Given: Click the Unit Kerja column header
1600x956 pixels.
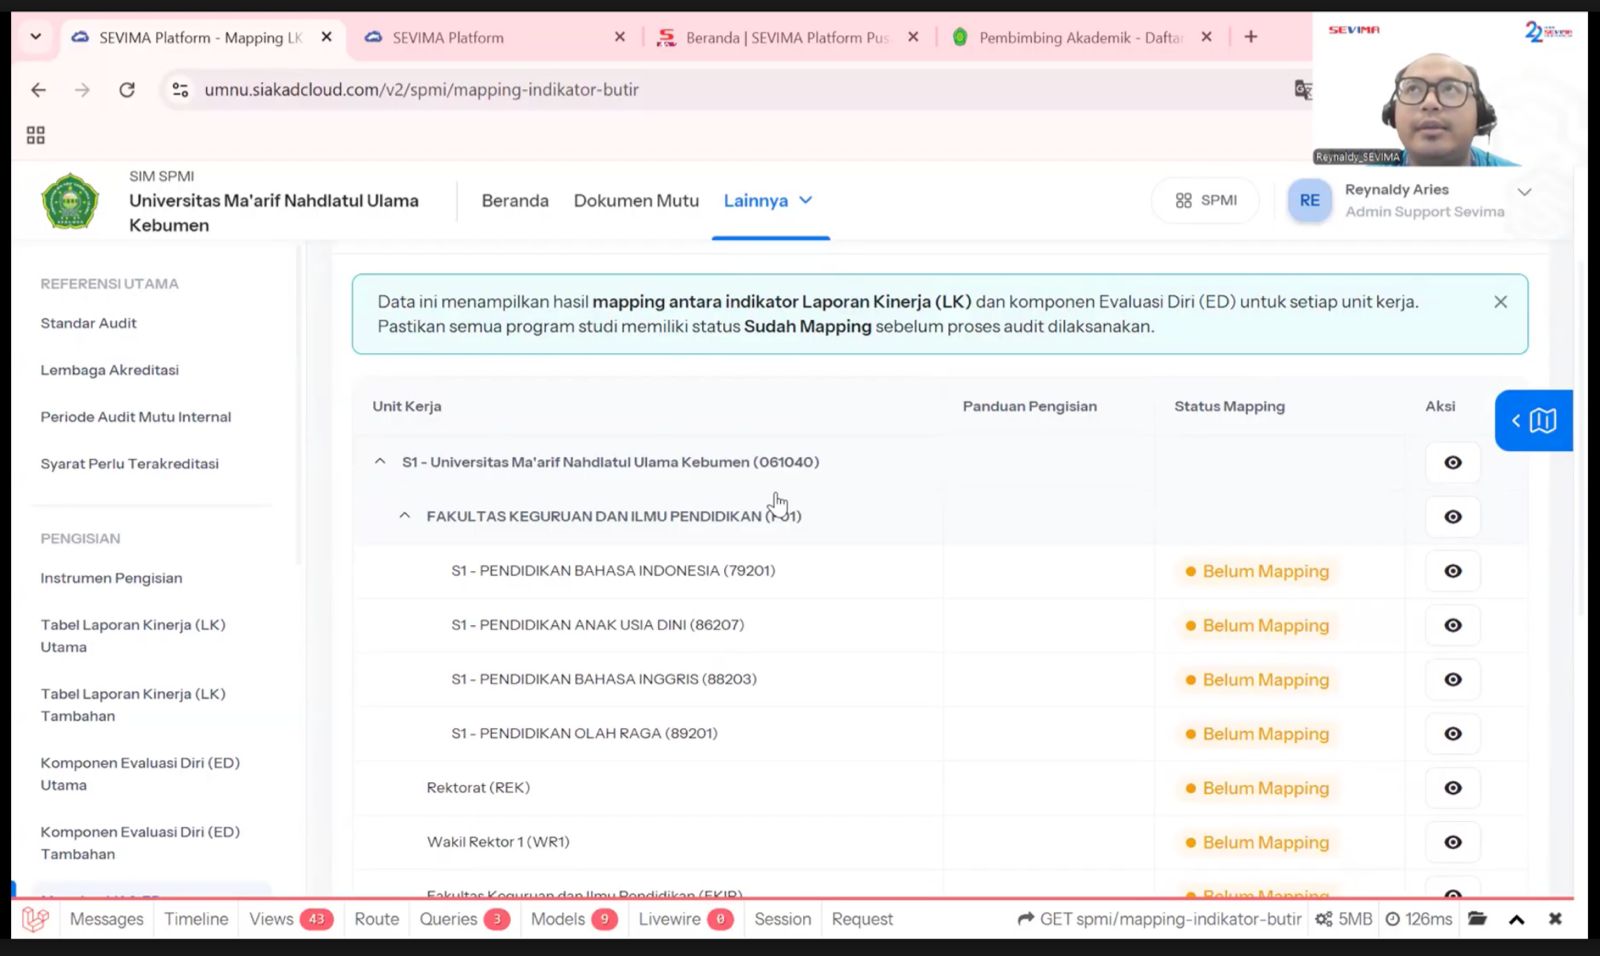Looking at the screenshot, I should (x=407, y=406).
